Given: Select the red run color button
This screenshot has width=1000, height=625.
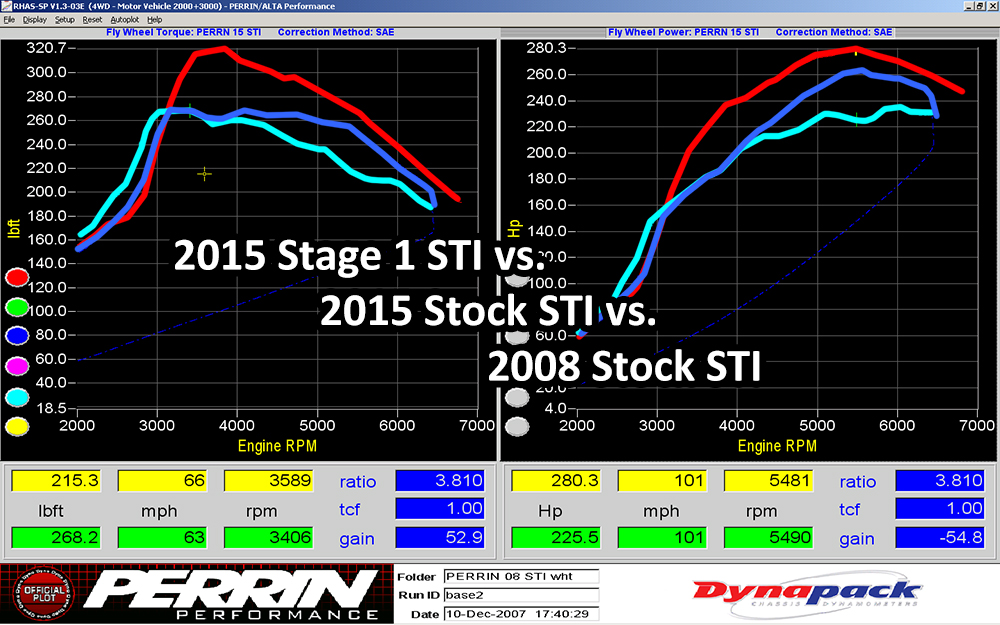Looking at the screenshot, I should tap(17, 277).
